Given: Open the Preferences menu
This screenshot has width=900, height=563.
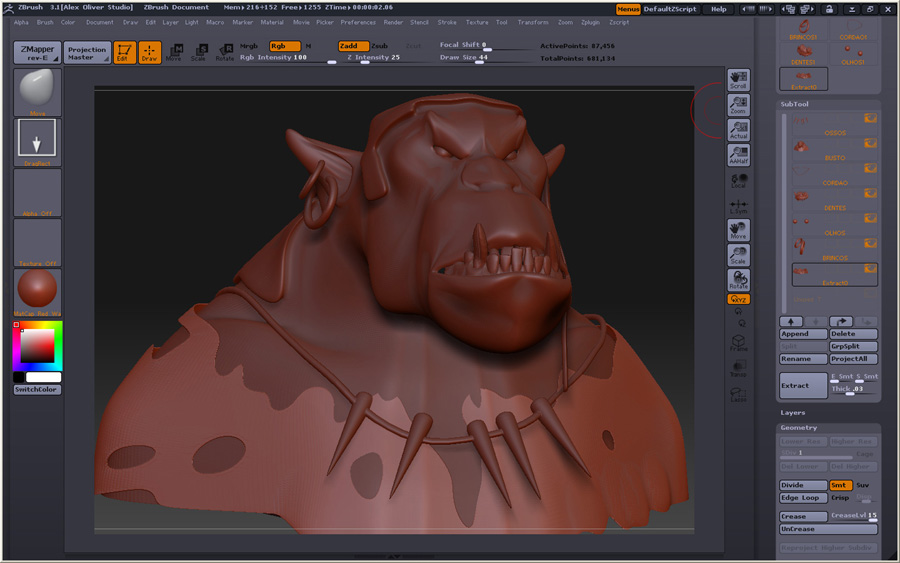Looking at the screenshot, I should [358, 22].
